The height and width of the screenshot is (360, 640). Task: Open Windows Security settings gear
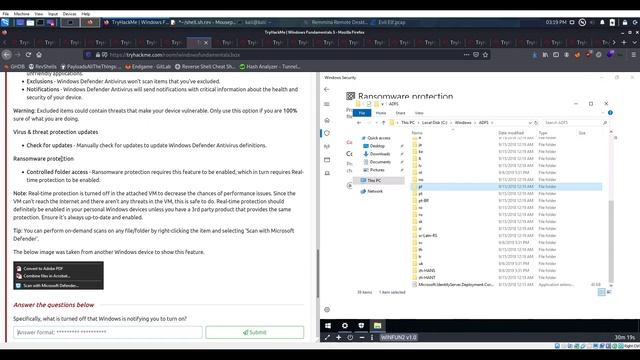(327, 310)
